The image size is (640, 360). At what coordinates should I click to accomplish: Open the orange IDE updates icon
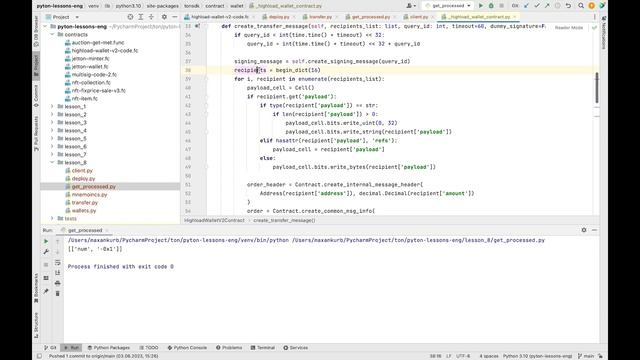point(591,6)
